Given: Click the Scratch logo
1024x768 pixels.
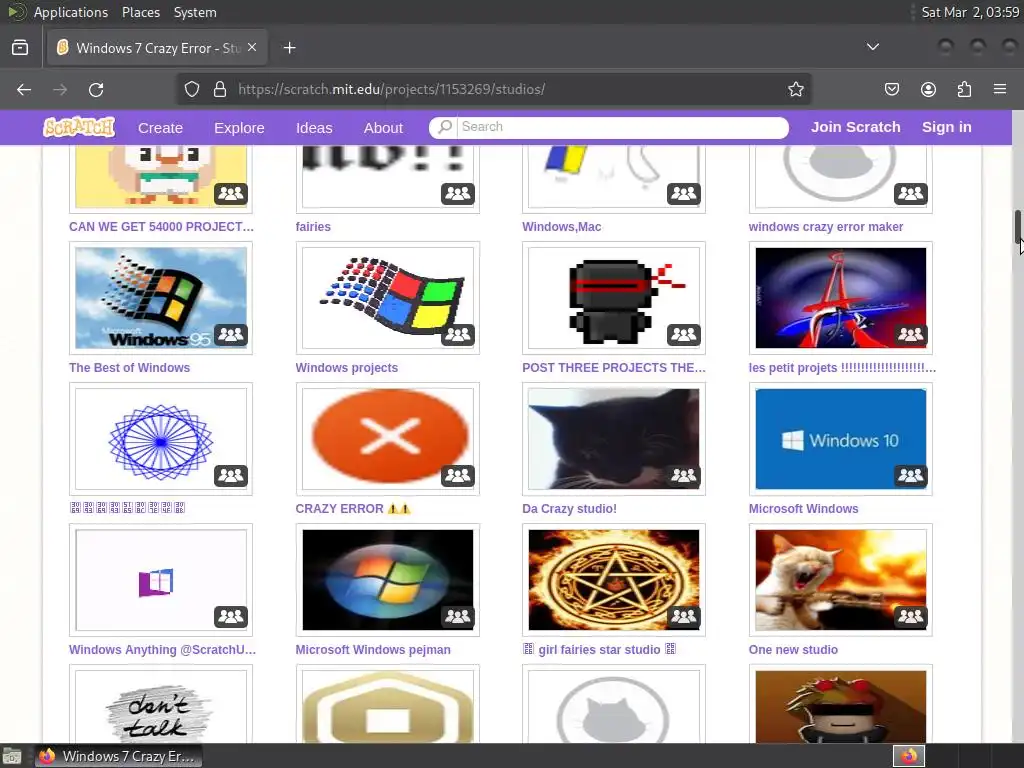Looking at the screenshot, I should click(x=79, y=127).
